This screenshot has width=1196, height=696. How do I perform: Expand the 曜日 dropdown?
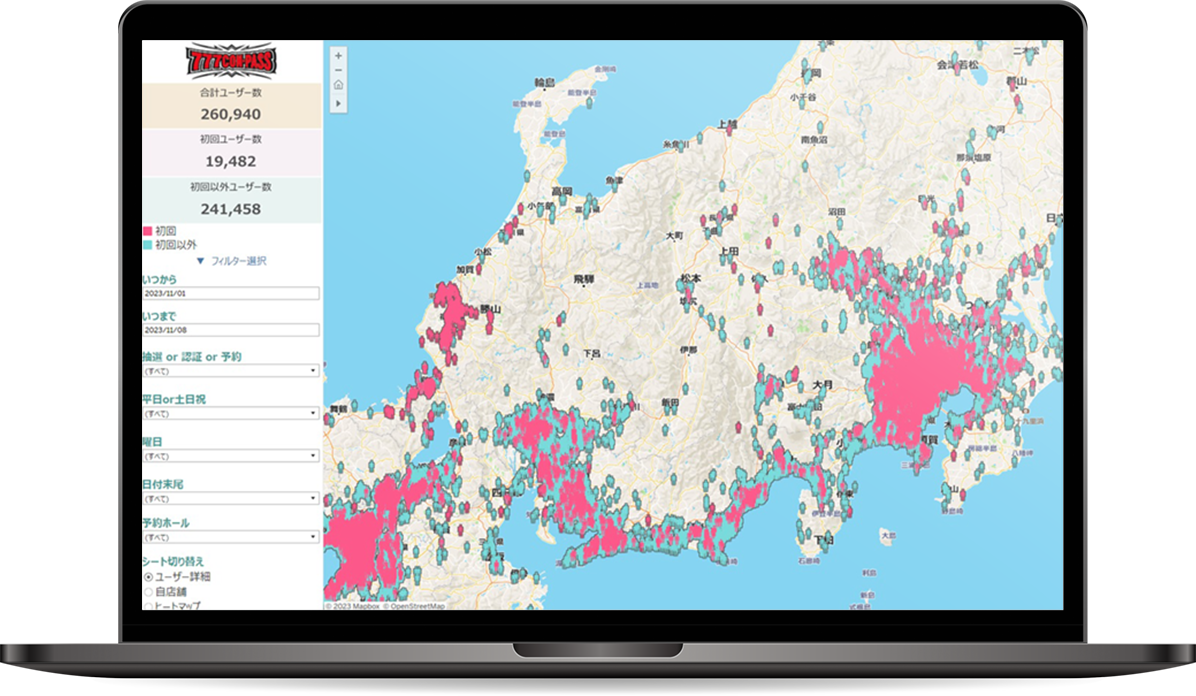click(x=231, y=456)
